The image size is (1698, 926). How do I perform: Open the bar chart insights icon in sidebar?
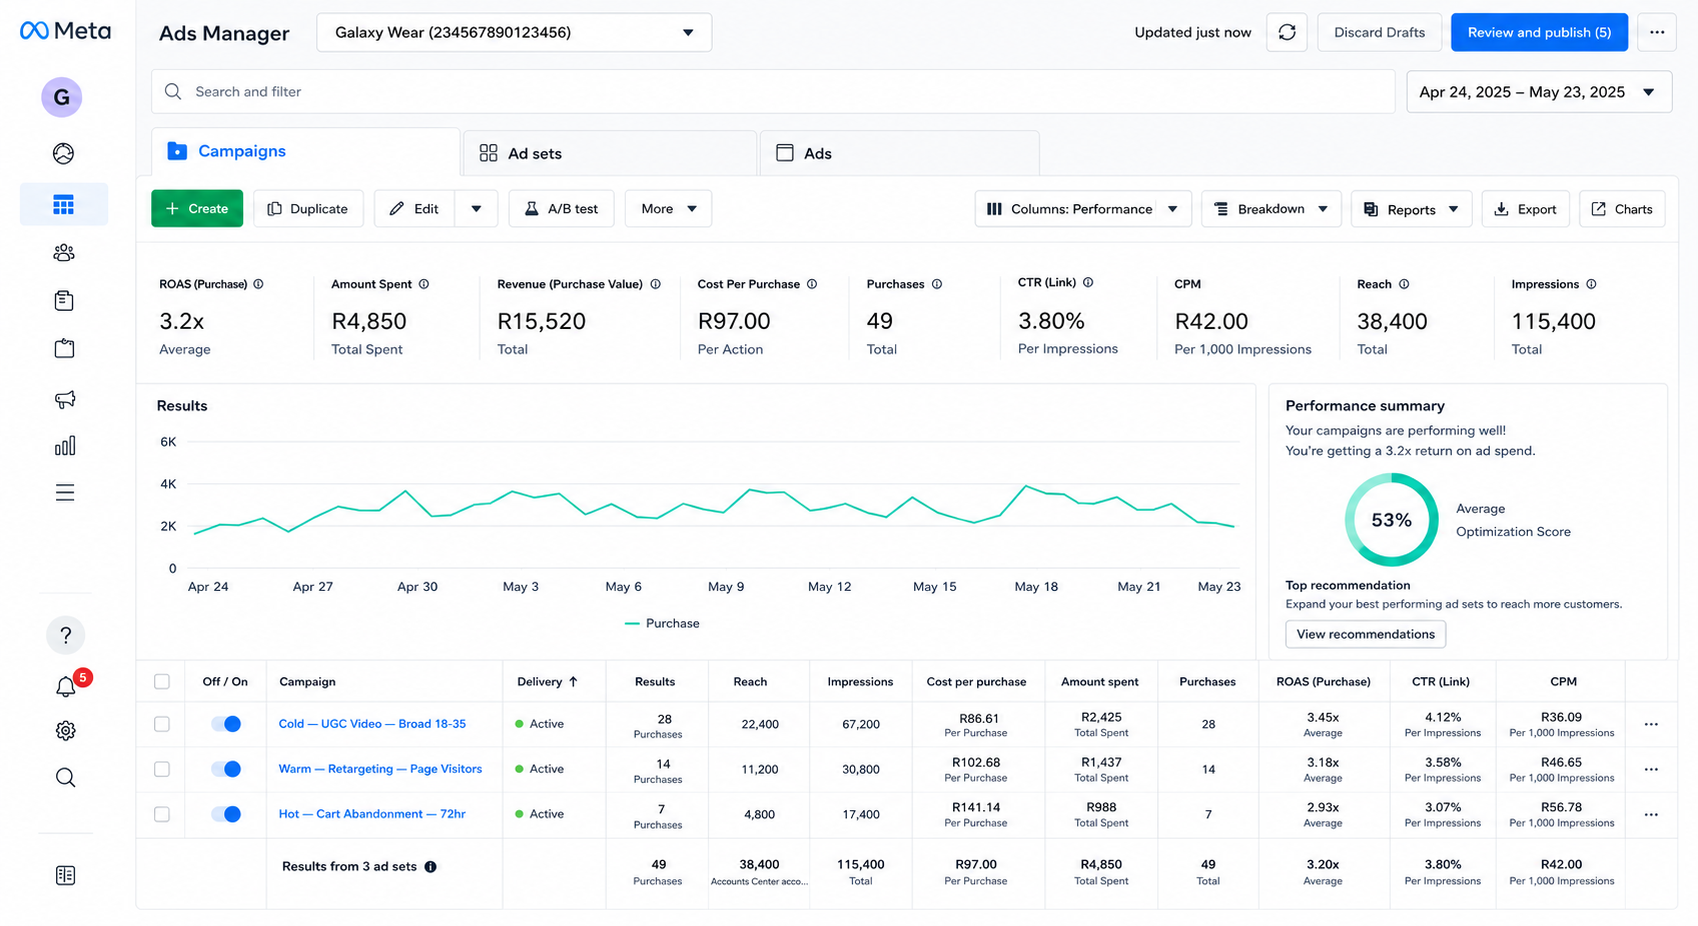pos(64,446)
